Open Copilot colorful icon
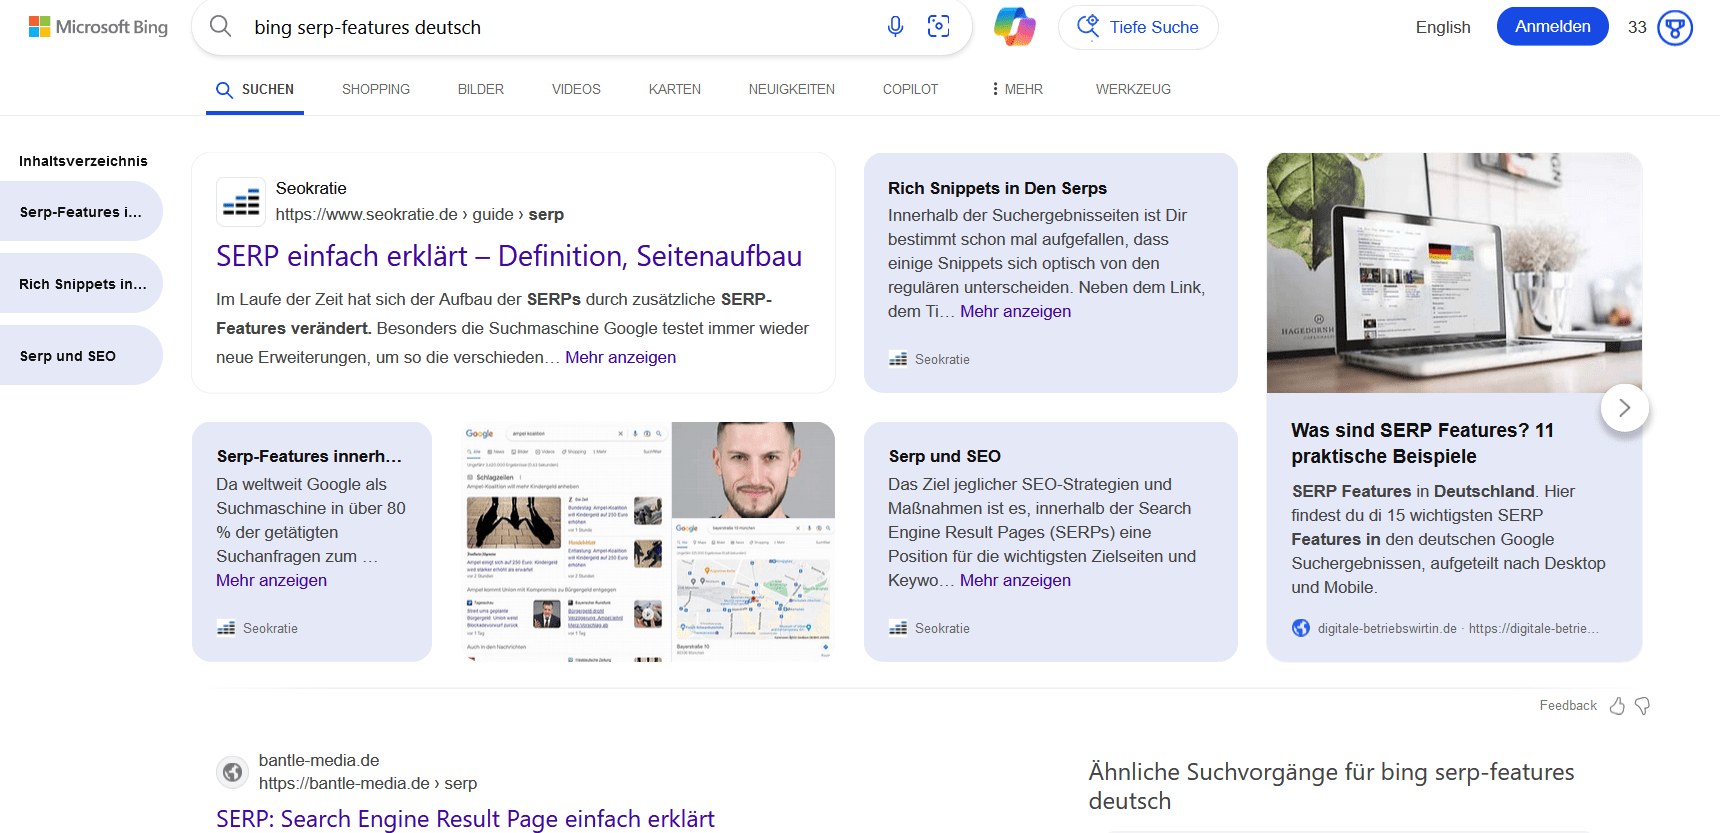Viewport: 1720px width, 833px height. click(1014, 27)
